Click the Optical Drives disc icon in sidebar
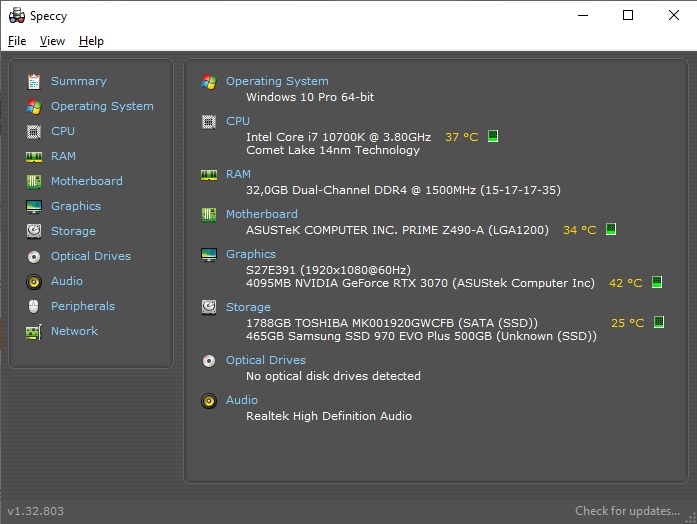This screenshot has height=524, width=697. (x=34, y=256)
